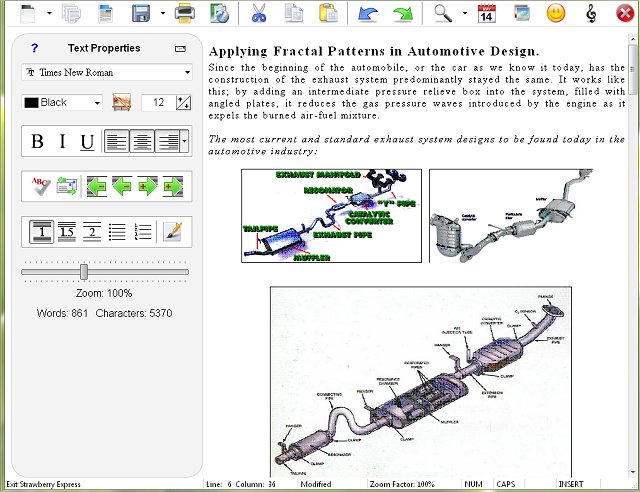
Task: Redo with green arrow icon
Action: point(403,13)
